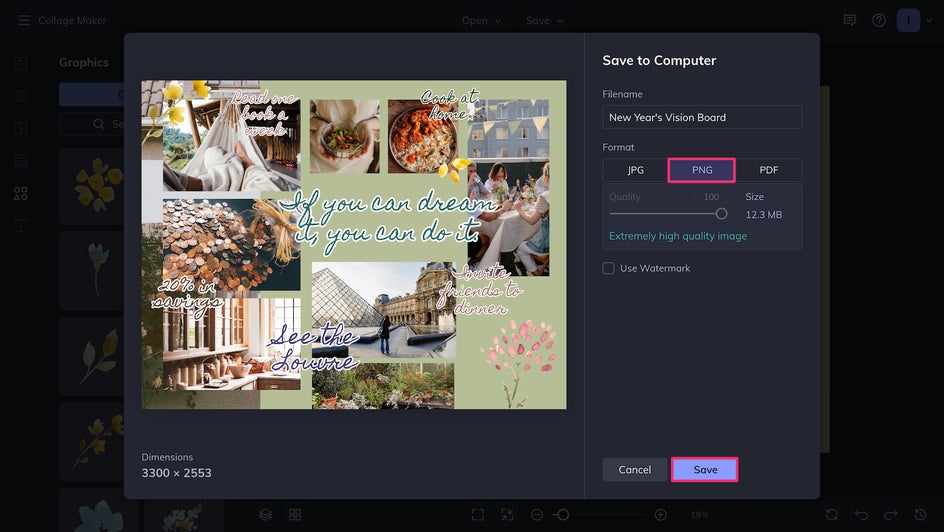Click the fit to screen icon
Image resolution: width=944 pixels, height=532 pixels.
478,515
